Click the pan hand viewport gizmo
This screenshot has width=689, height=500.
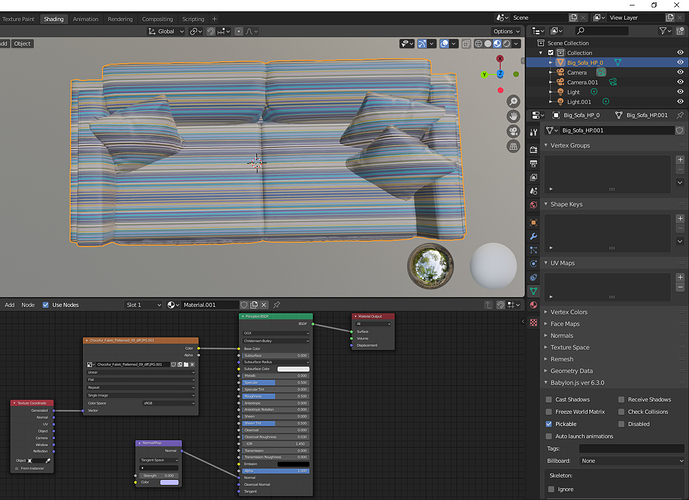click(513, 116)
